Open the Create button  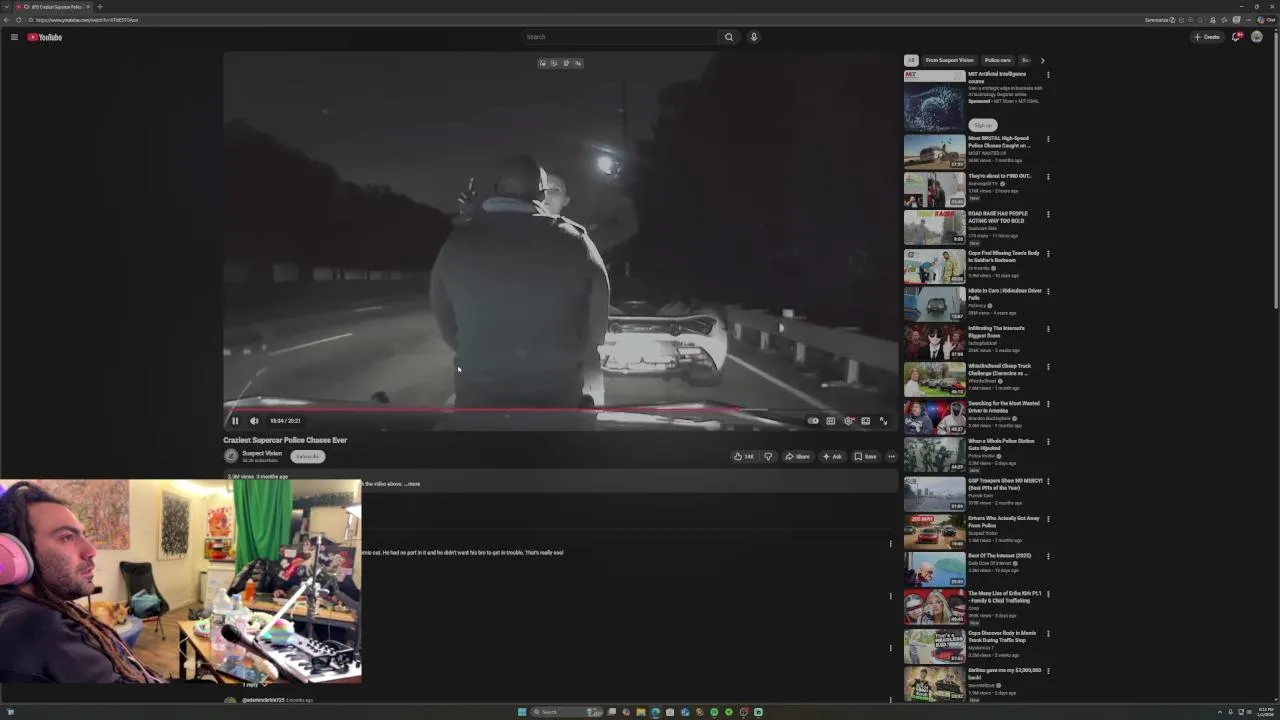click(1207, 37)
